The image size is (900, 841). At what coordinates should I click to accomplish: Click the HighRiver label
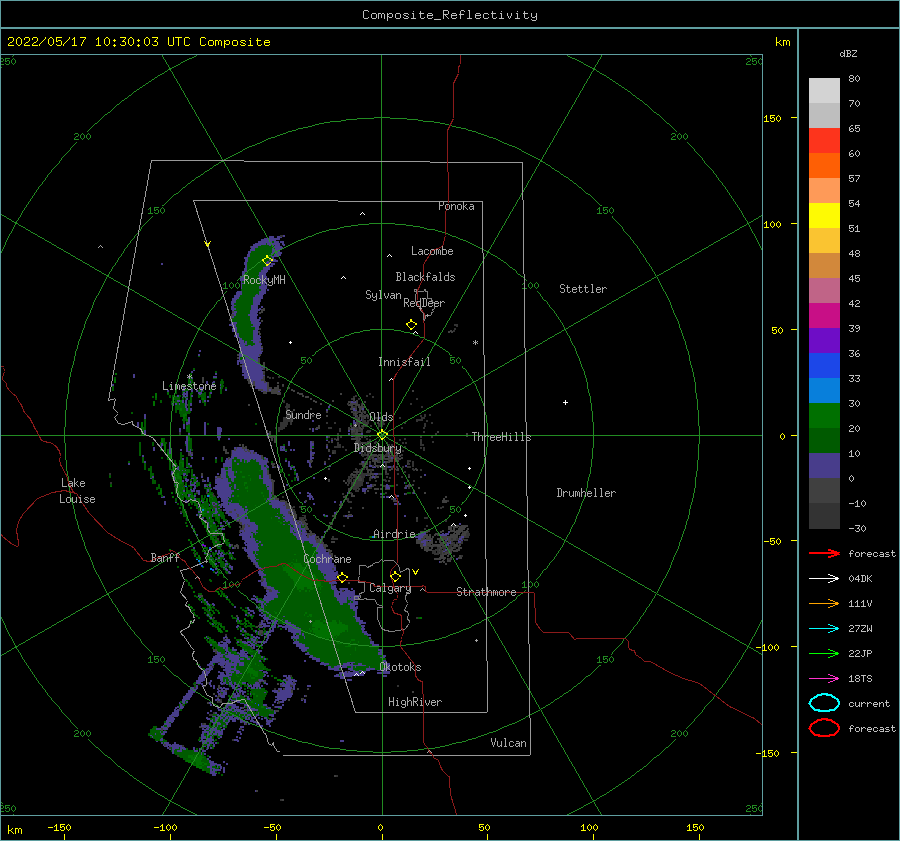click(x=415, y=702)
